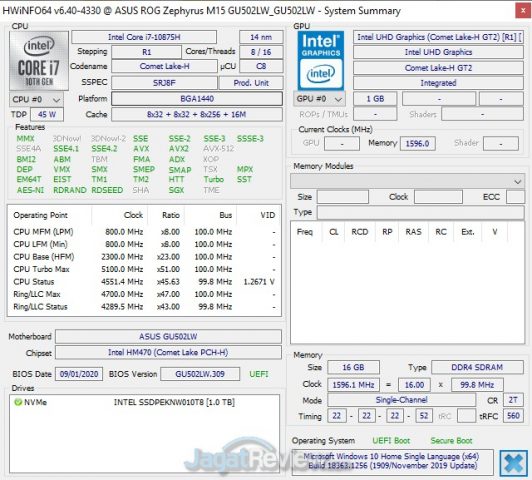Click the CPU Turbo Max operating point row
The height and width of the screenshot is (480, 532).
pyautogui.click(x=144, y=269)
